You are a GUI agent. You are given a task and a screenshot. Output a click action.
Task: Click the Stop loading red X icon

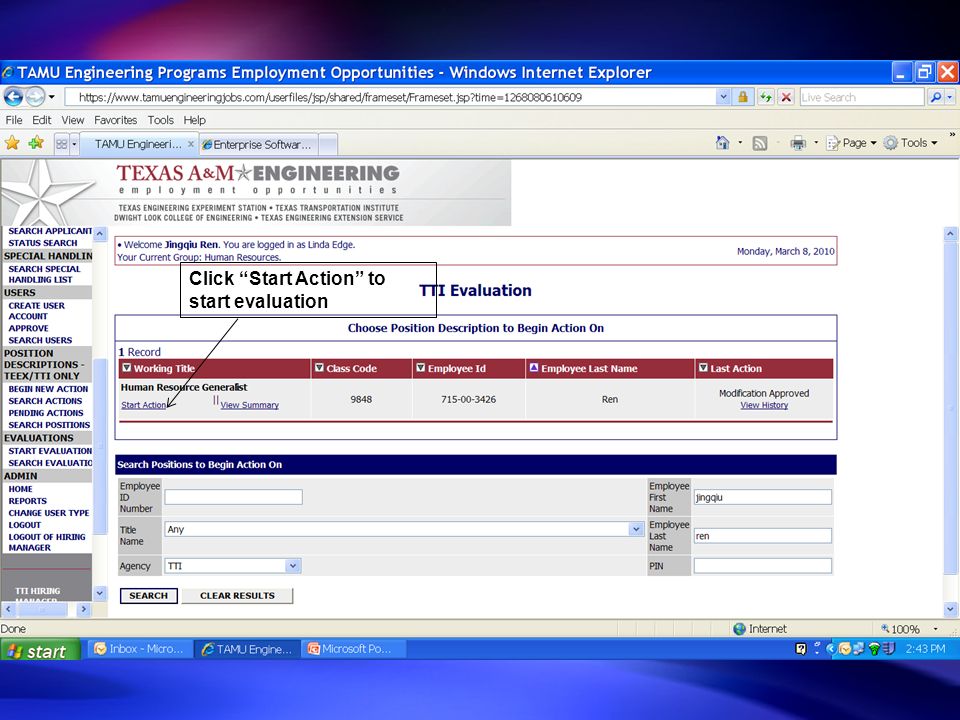point(787,97)
